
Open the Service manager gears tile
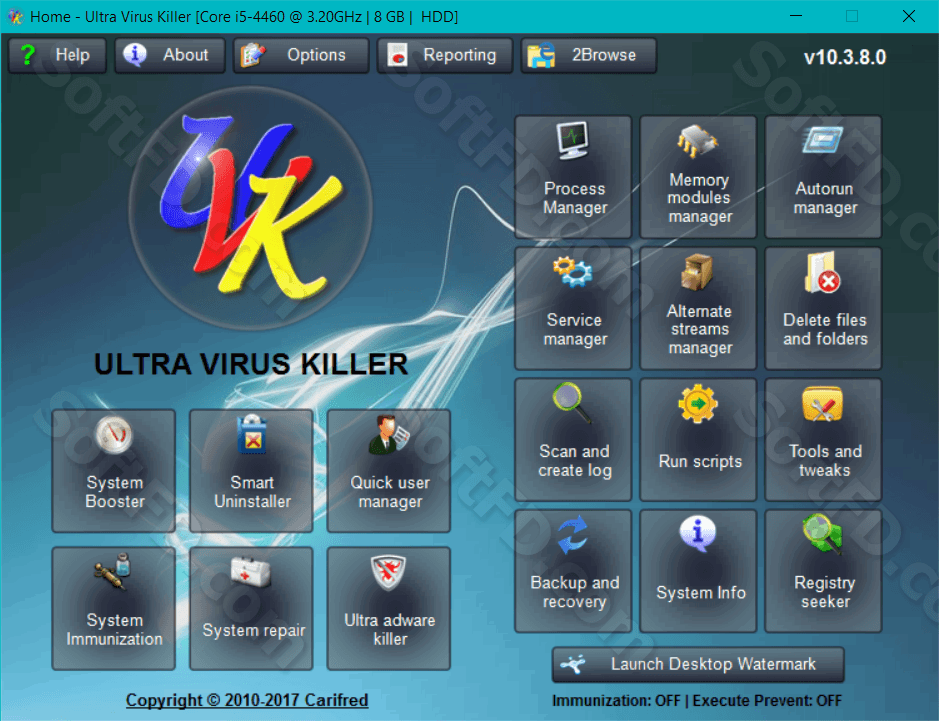coord(573,308)
